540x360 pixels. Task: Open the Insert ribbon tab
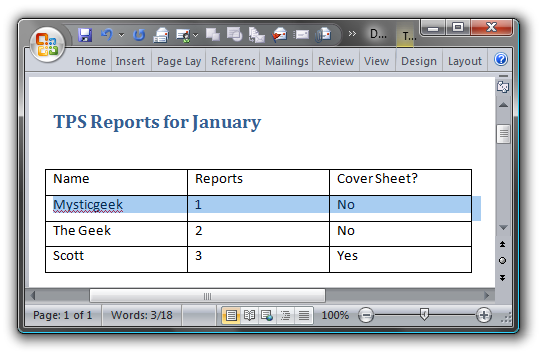(130, 61)
